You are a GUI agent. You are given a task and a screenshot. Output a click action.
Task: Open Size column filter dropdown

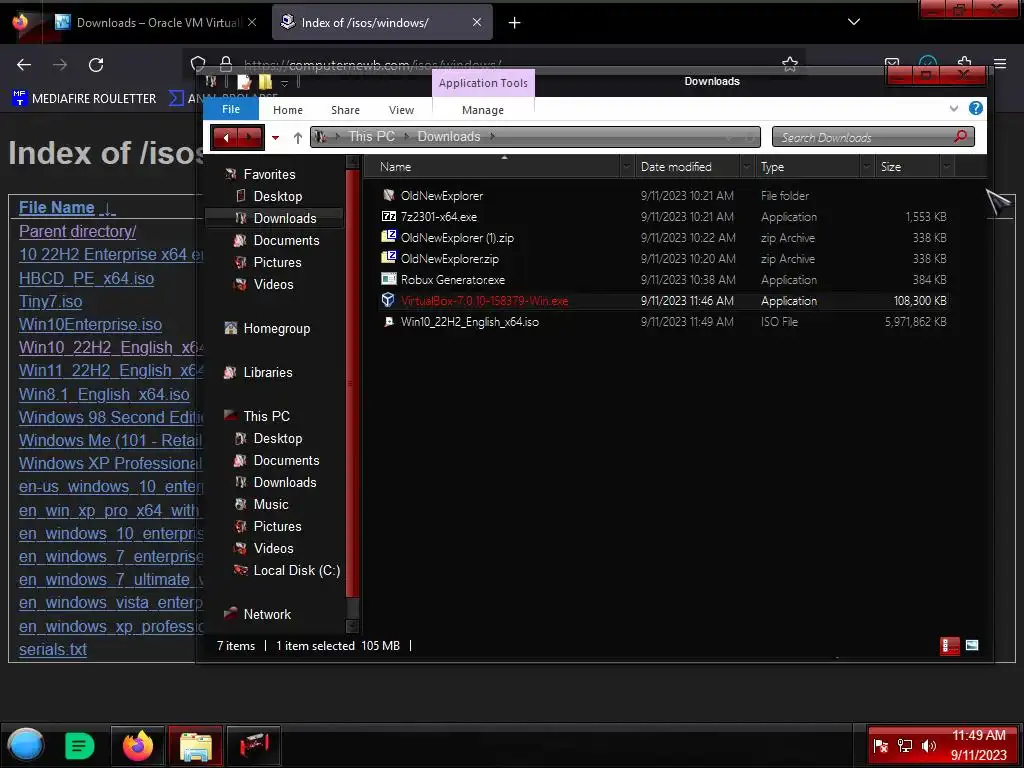tap(947, 167)
